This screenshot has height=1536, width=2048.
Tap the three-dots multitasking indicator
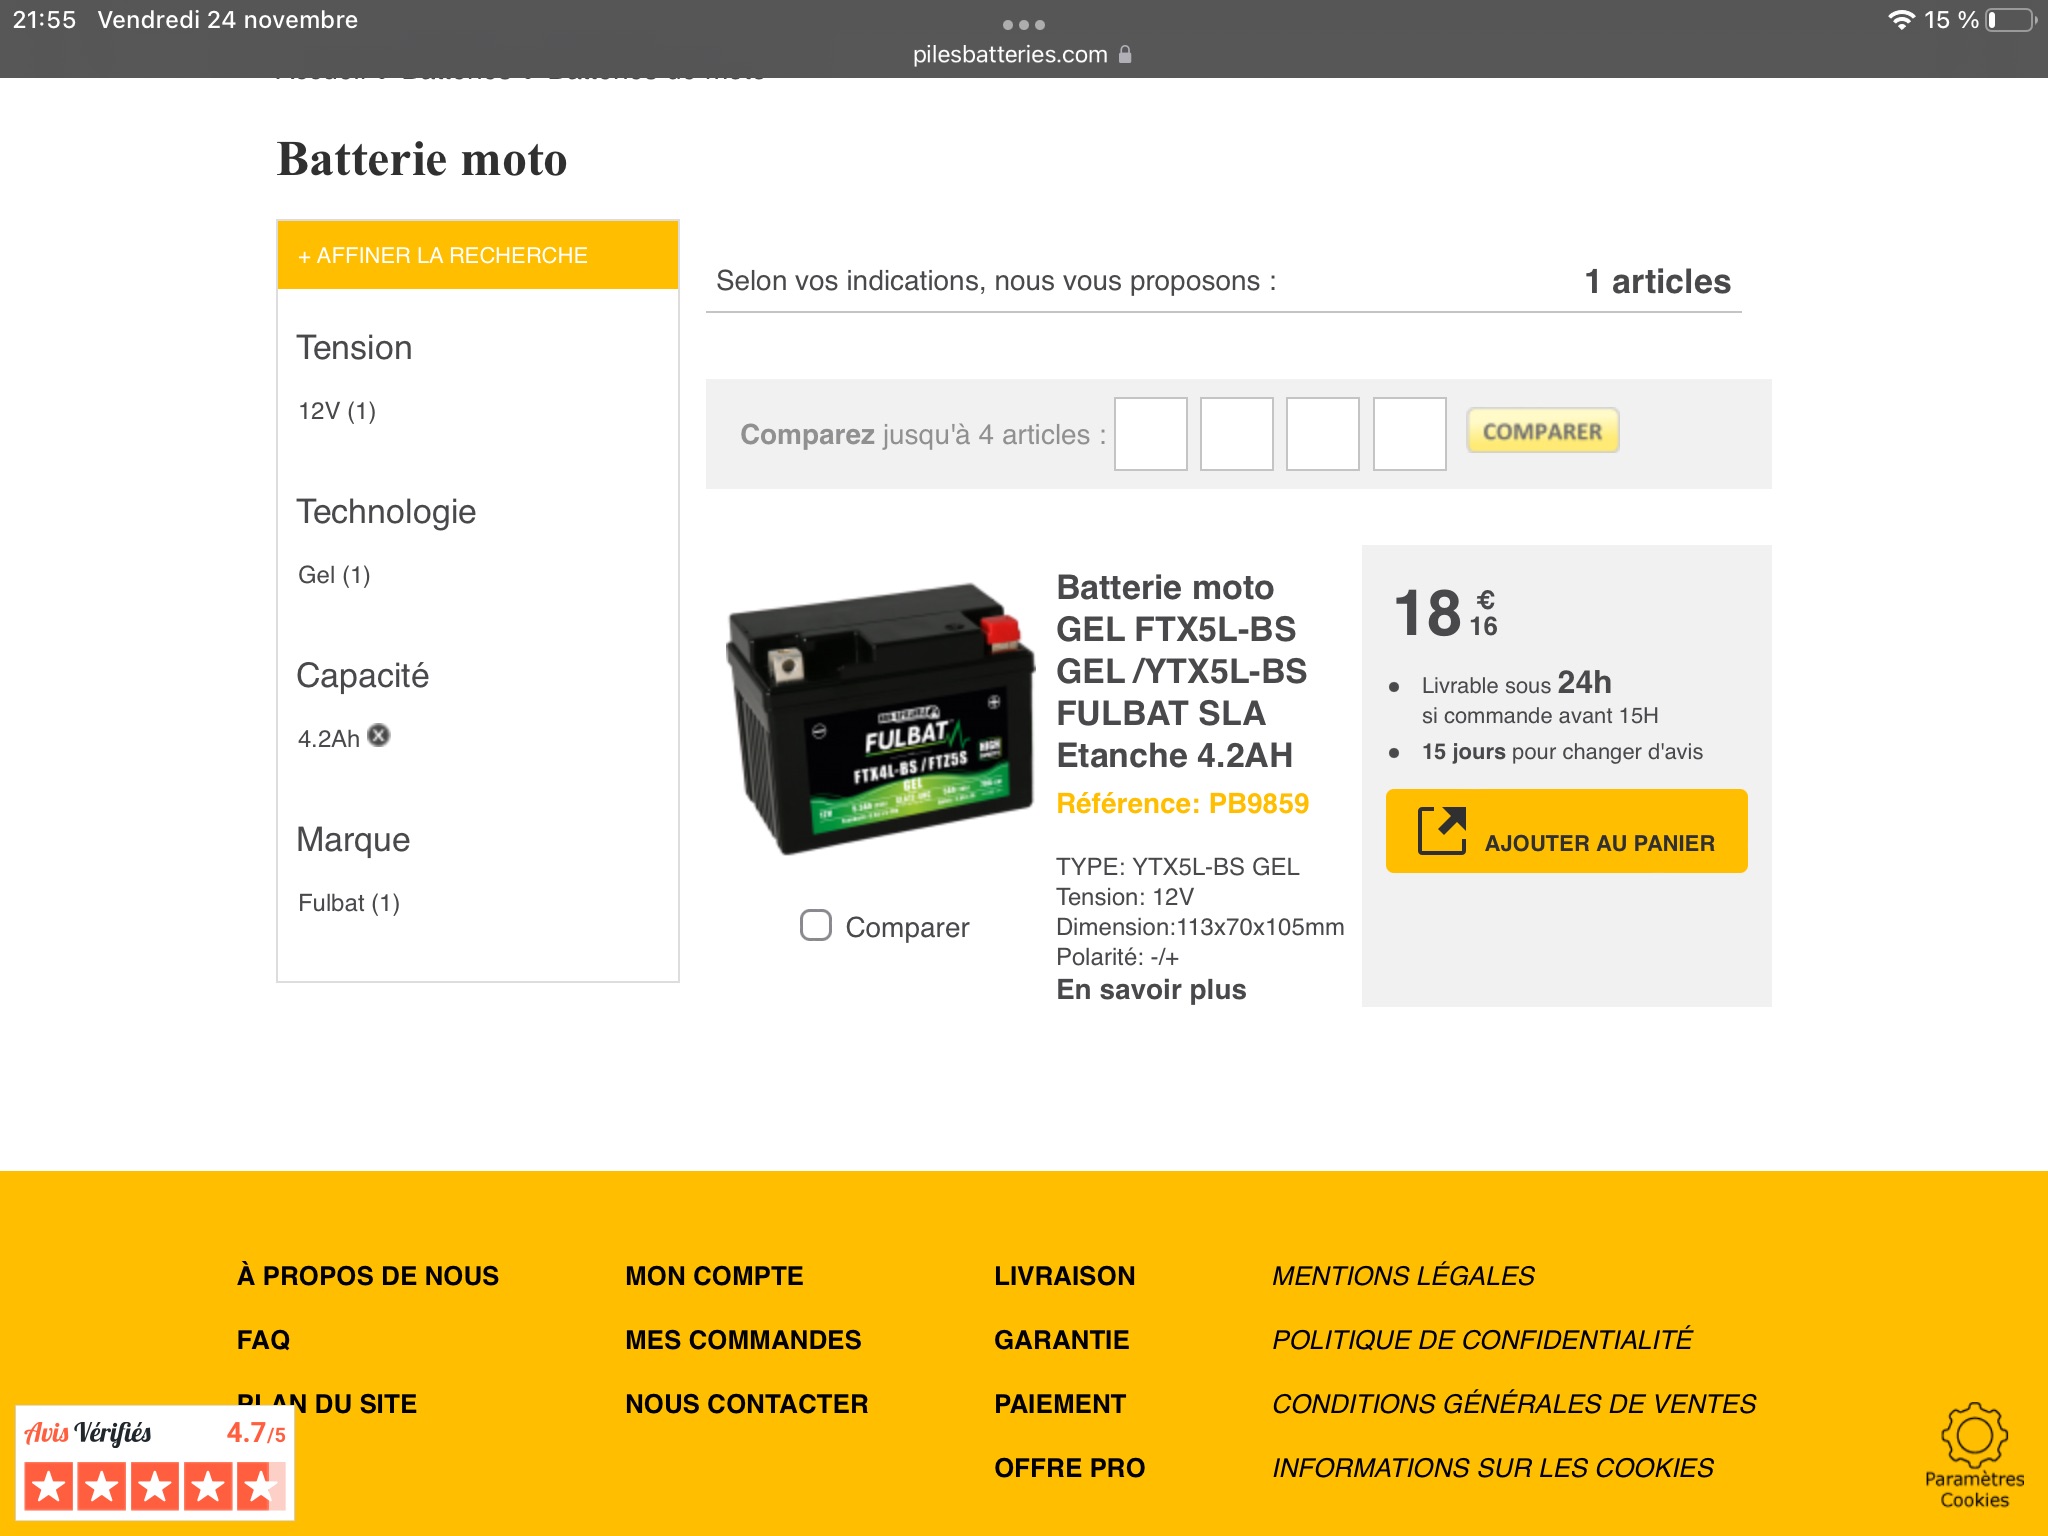tap(1023, 24)
